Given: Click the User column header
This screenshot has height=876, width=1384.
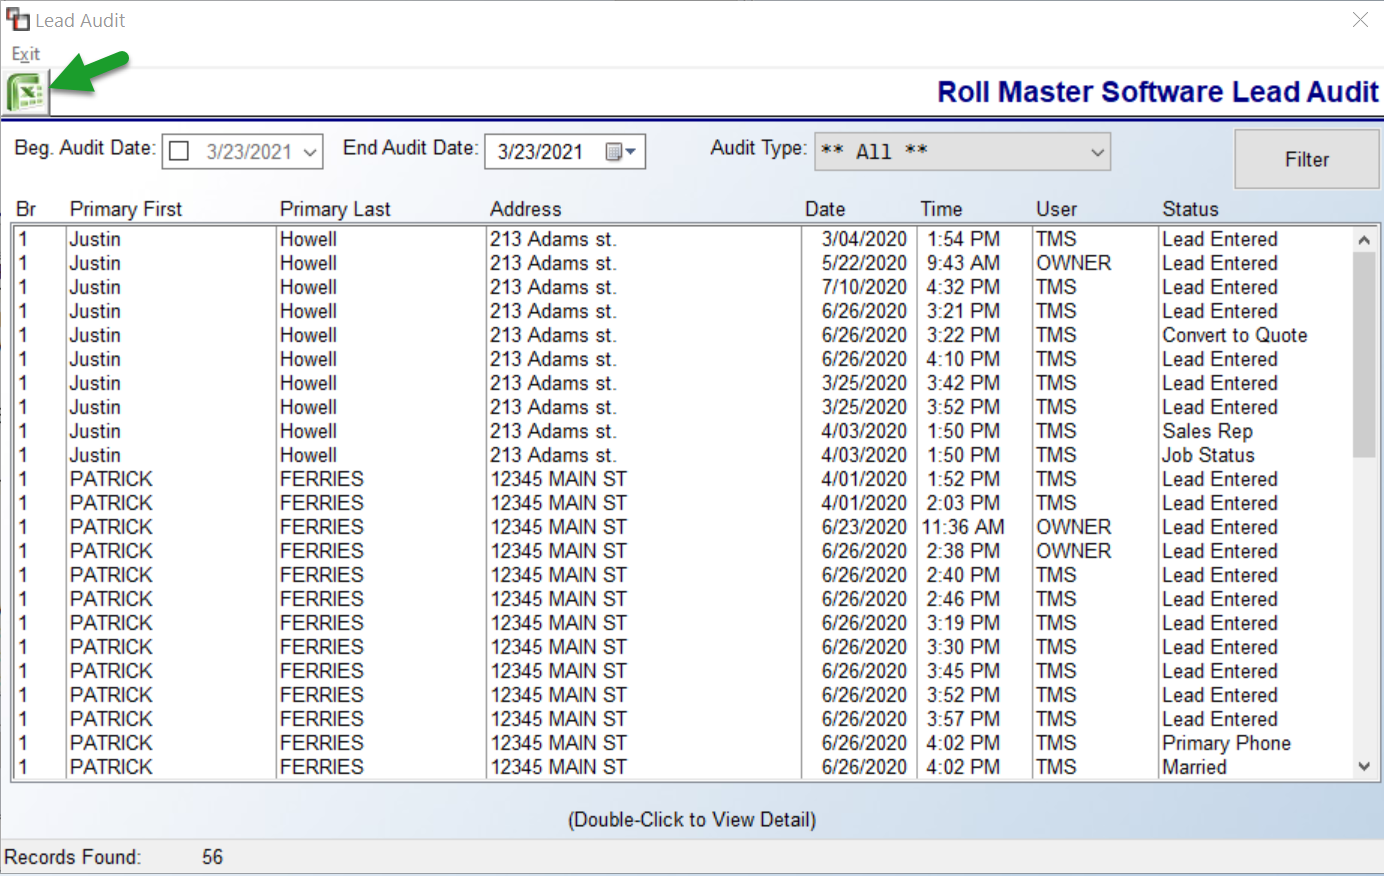Looking at the screenshot, I should [x=1056, y=209].
